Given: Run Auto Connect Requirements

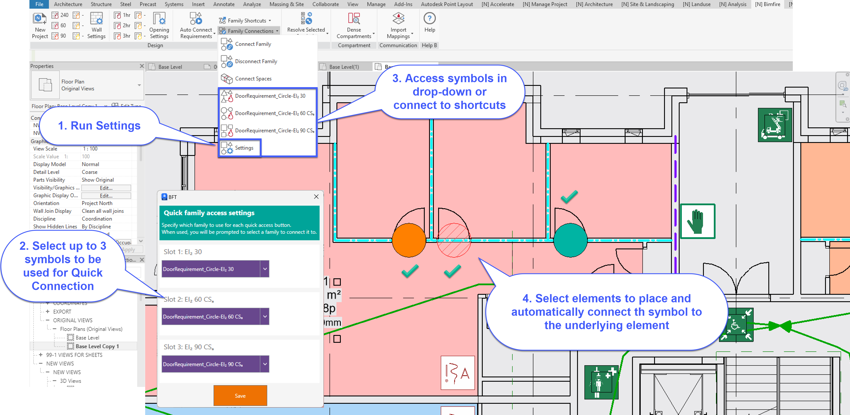Looking at the screenshot, I should coord(196,25).
